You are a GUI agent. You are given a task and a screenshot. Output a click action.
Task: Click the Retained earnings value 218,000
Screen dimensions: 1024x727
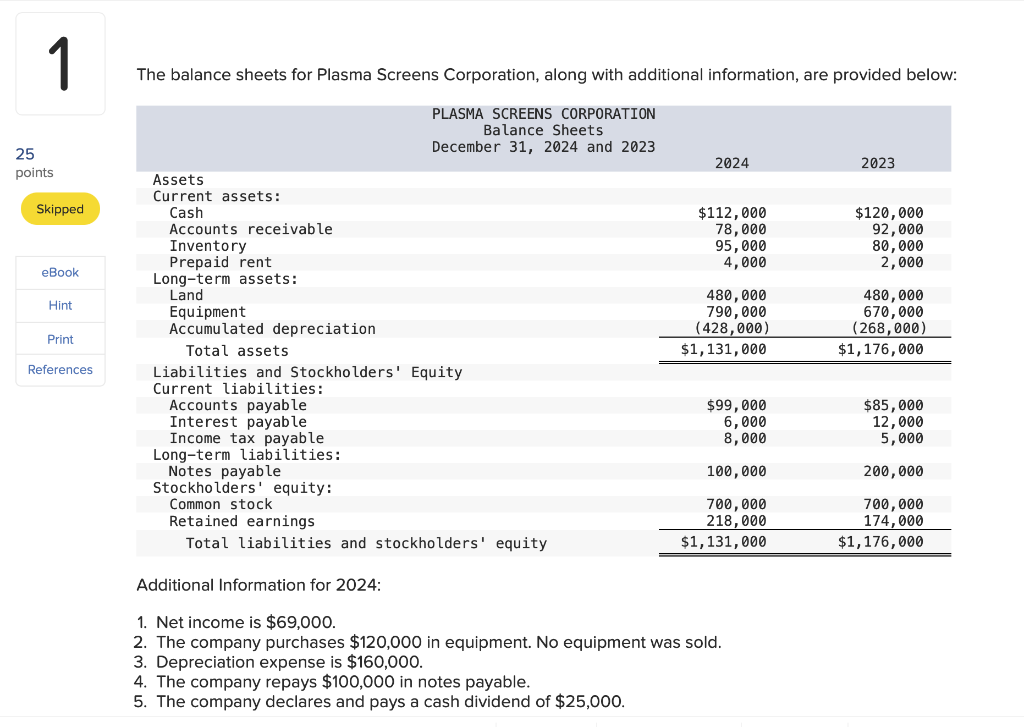tap(740, 520)
